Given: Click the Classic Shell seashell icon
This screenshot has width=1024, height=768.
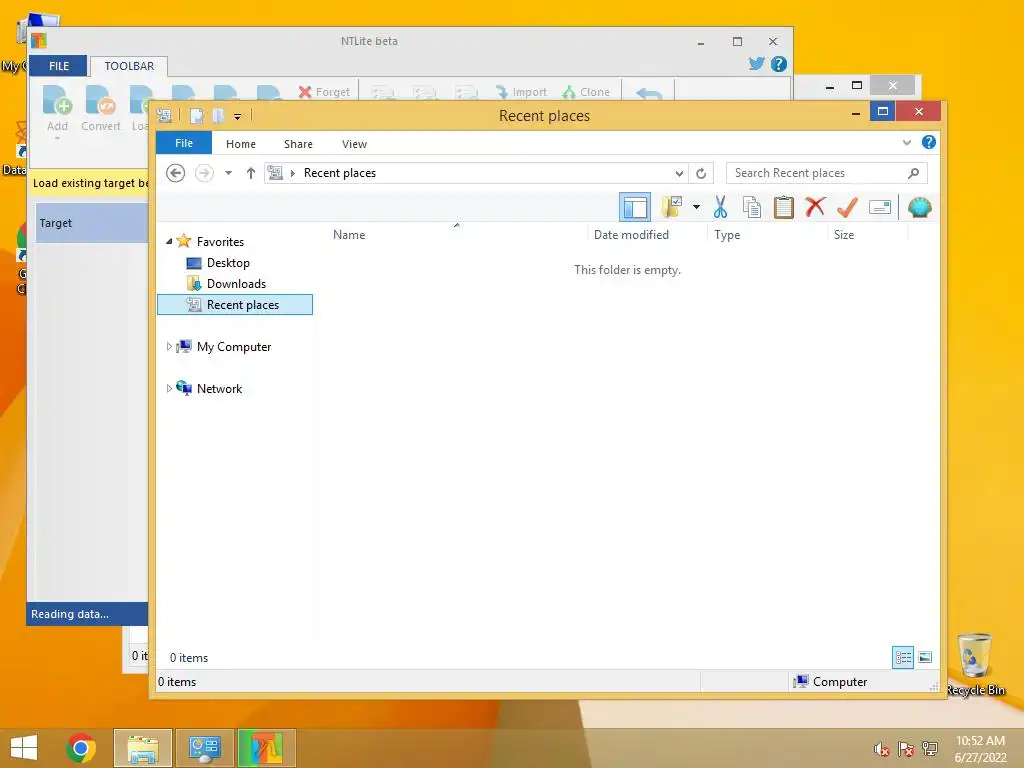Looking at the screenshot, I should tap(920, 208).
